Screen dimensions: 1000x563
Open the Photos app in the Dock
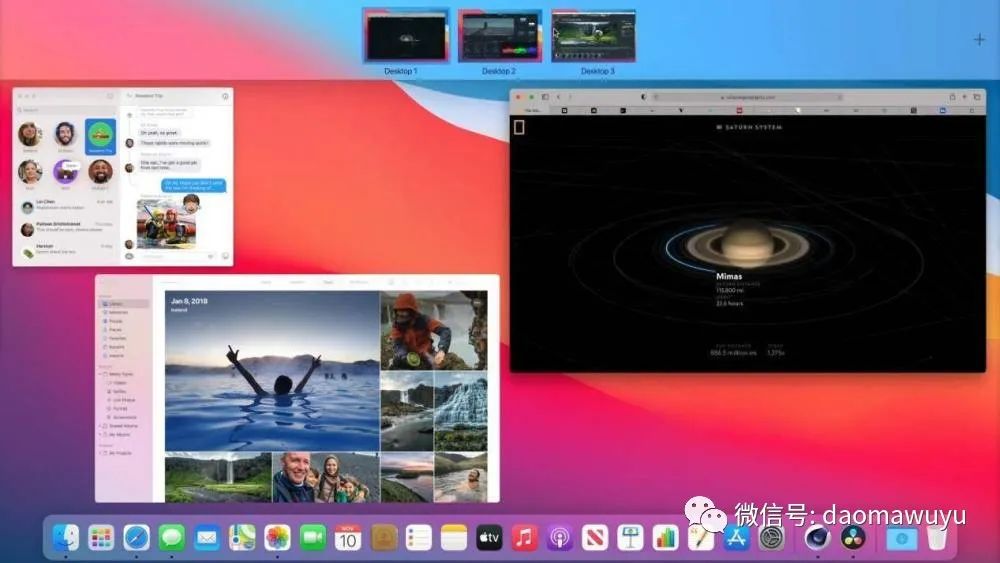pos(277,538)
